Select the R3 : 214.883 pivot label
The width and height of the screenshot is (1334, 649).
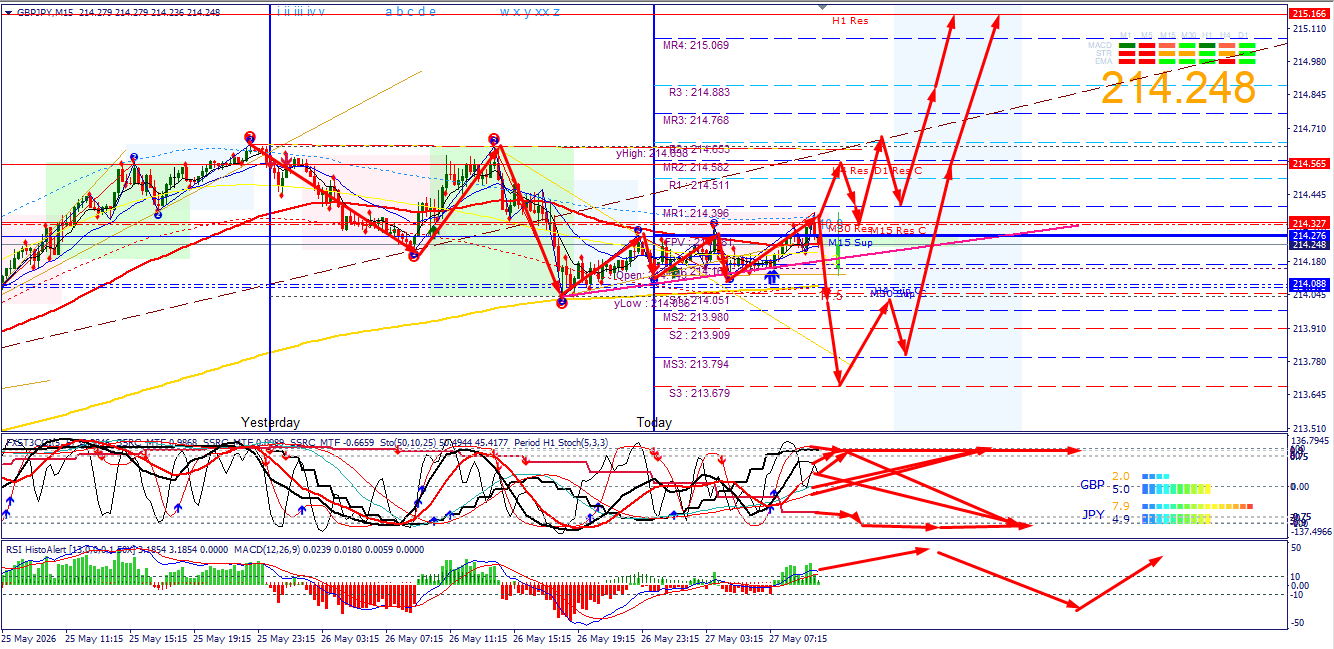[699, 91]
